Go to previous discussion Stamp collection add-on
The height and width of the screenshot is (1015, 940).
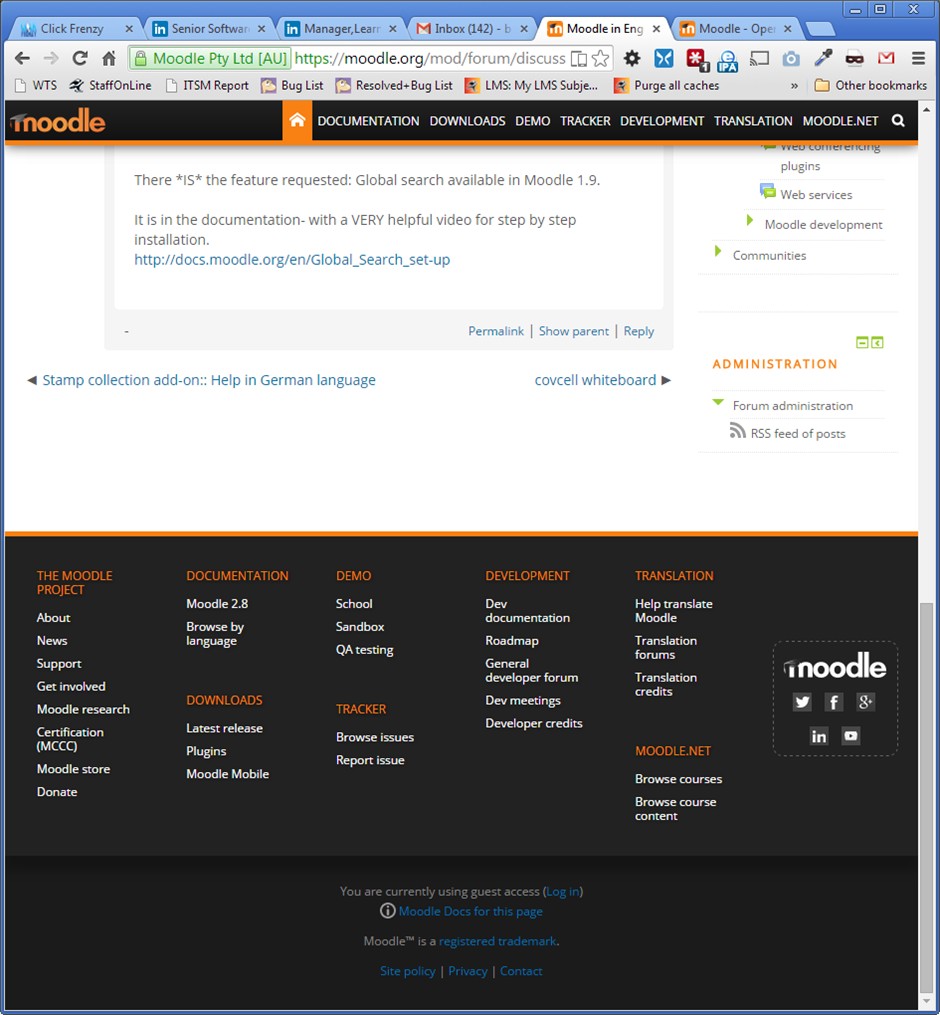pyautogui.click(x=209, y=380)
